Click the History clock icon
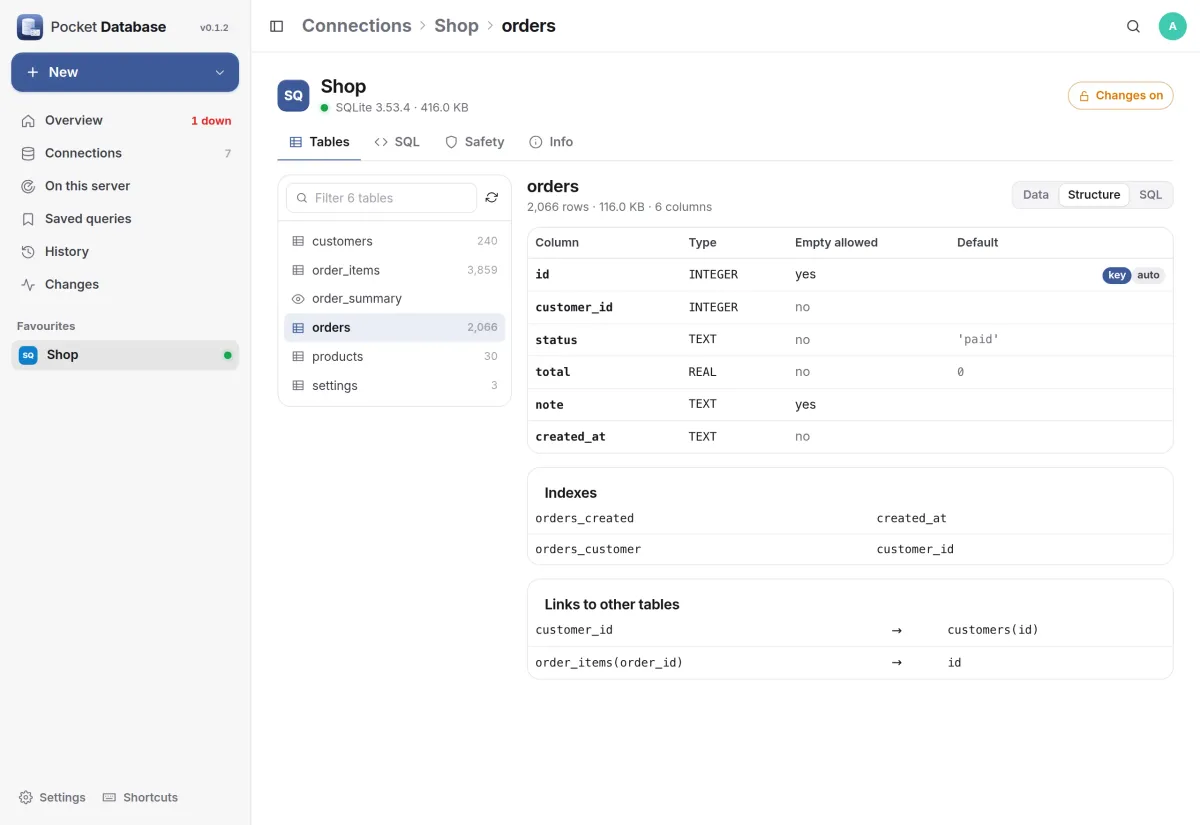 point(28,252)
